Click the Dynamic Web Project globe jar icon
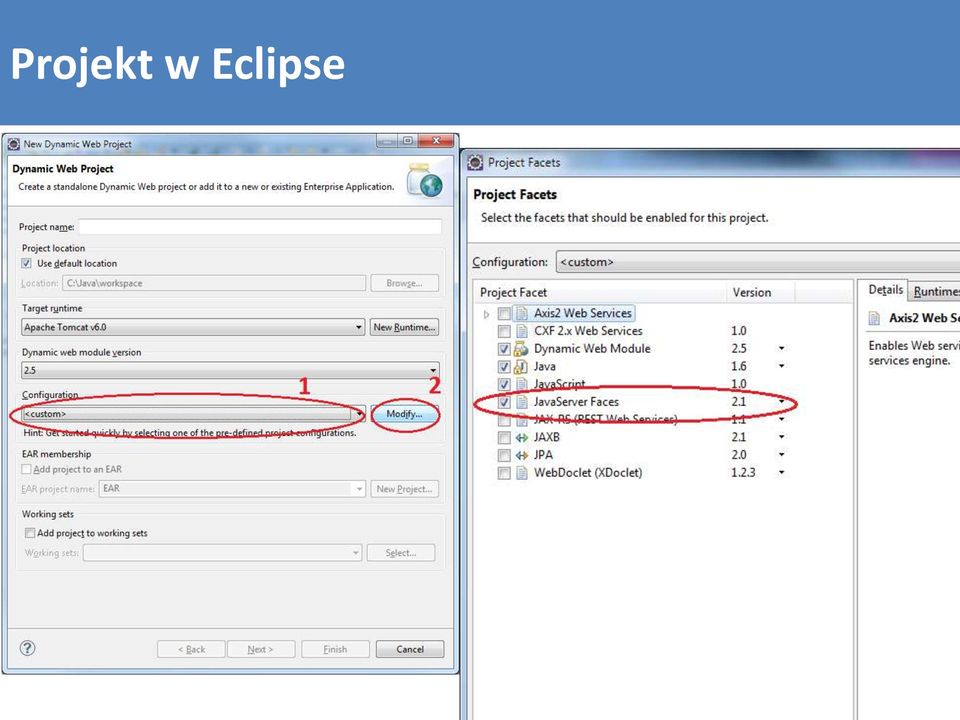Screen dimensions: 960x720 pos(425,181)
